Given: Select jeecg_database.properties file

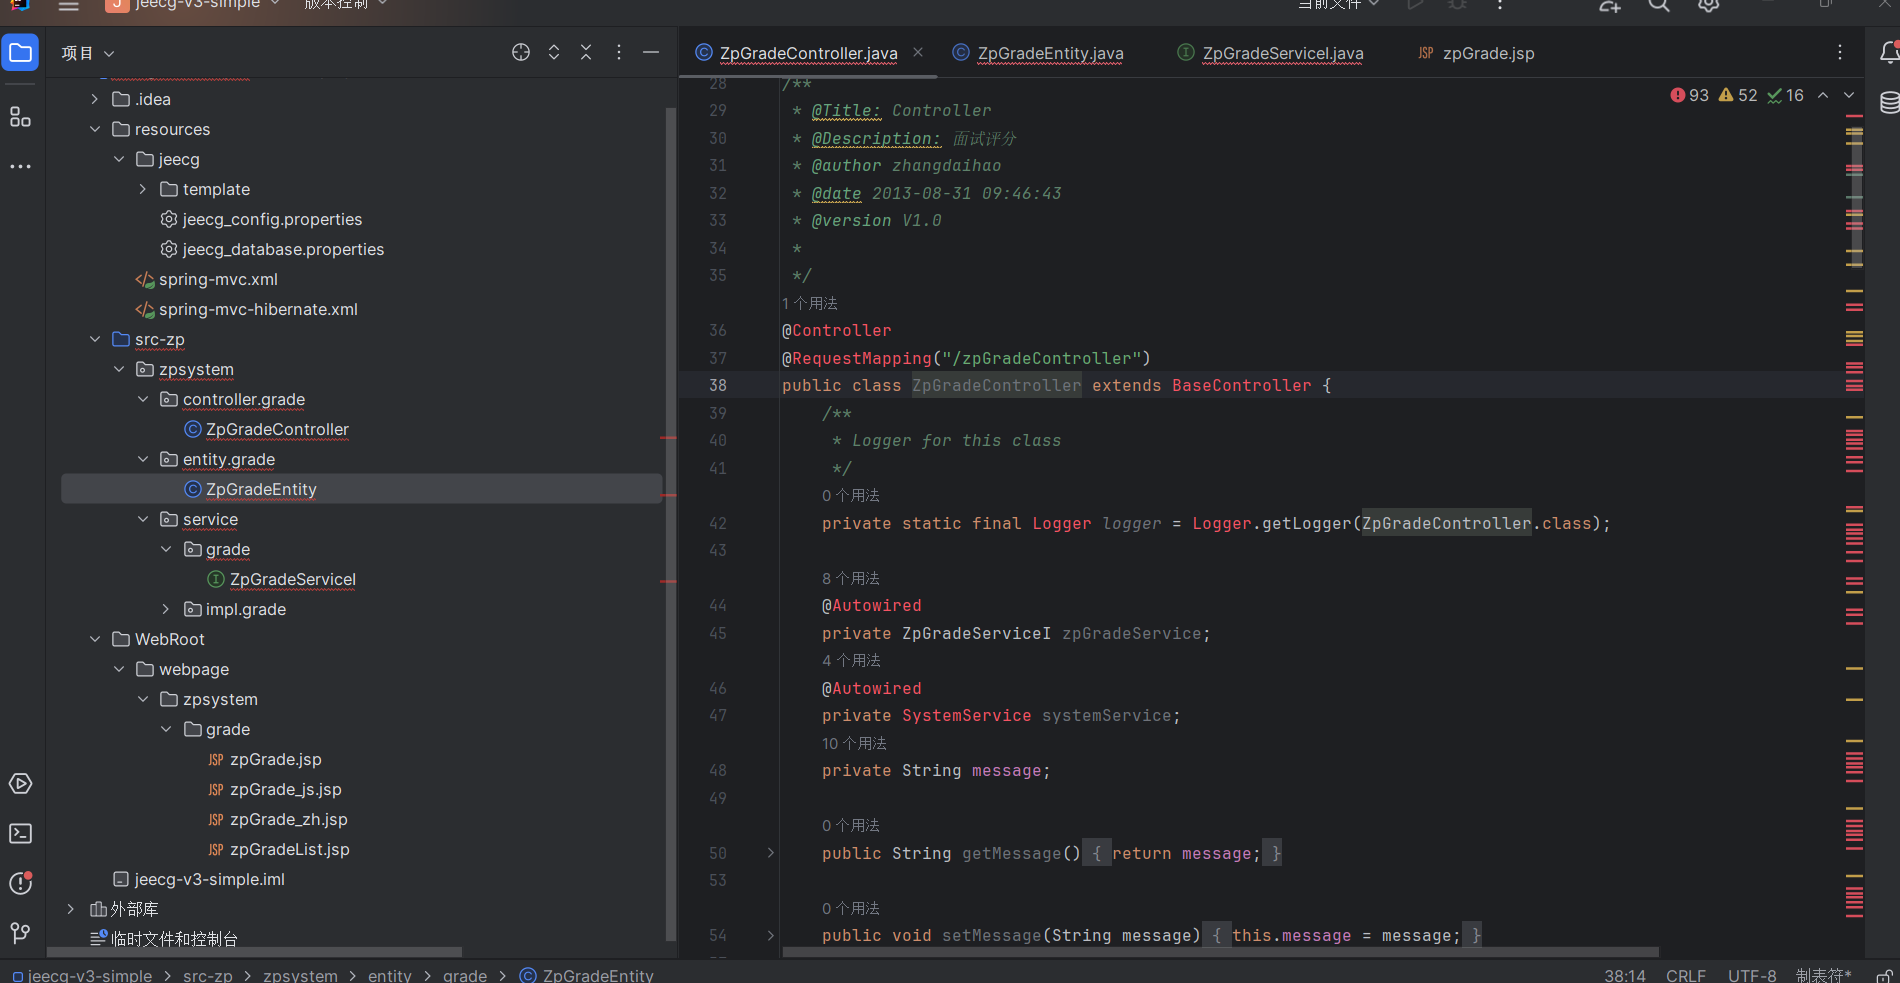Looking at the screenshot, I should (283, 249).
